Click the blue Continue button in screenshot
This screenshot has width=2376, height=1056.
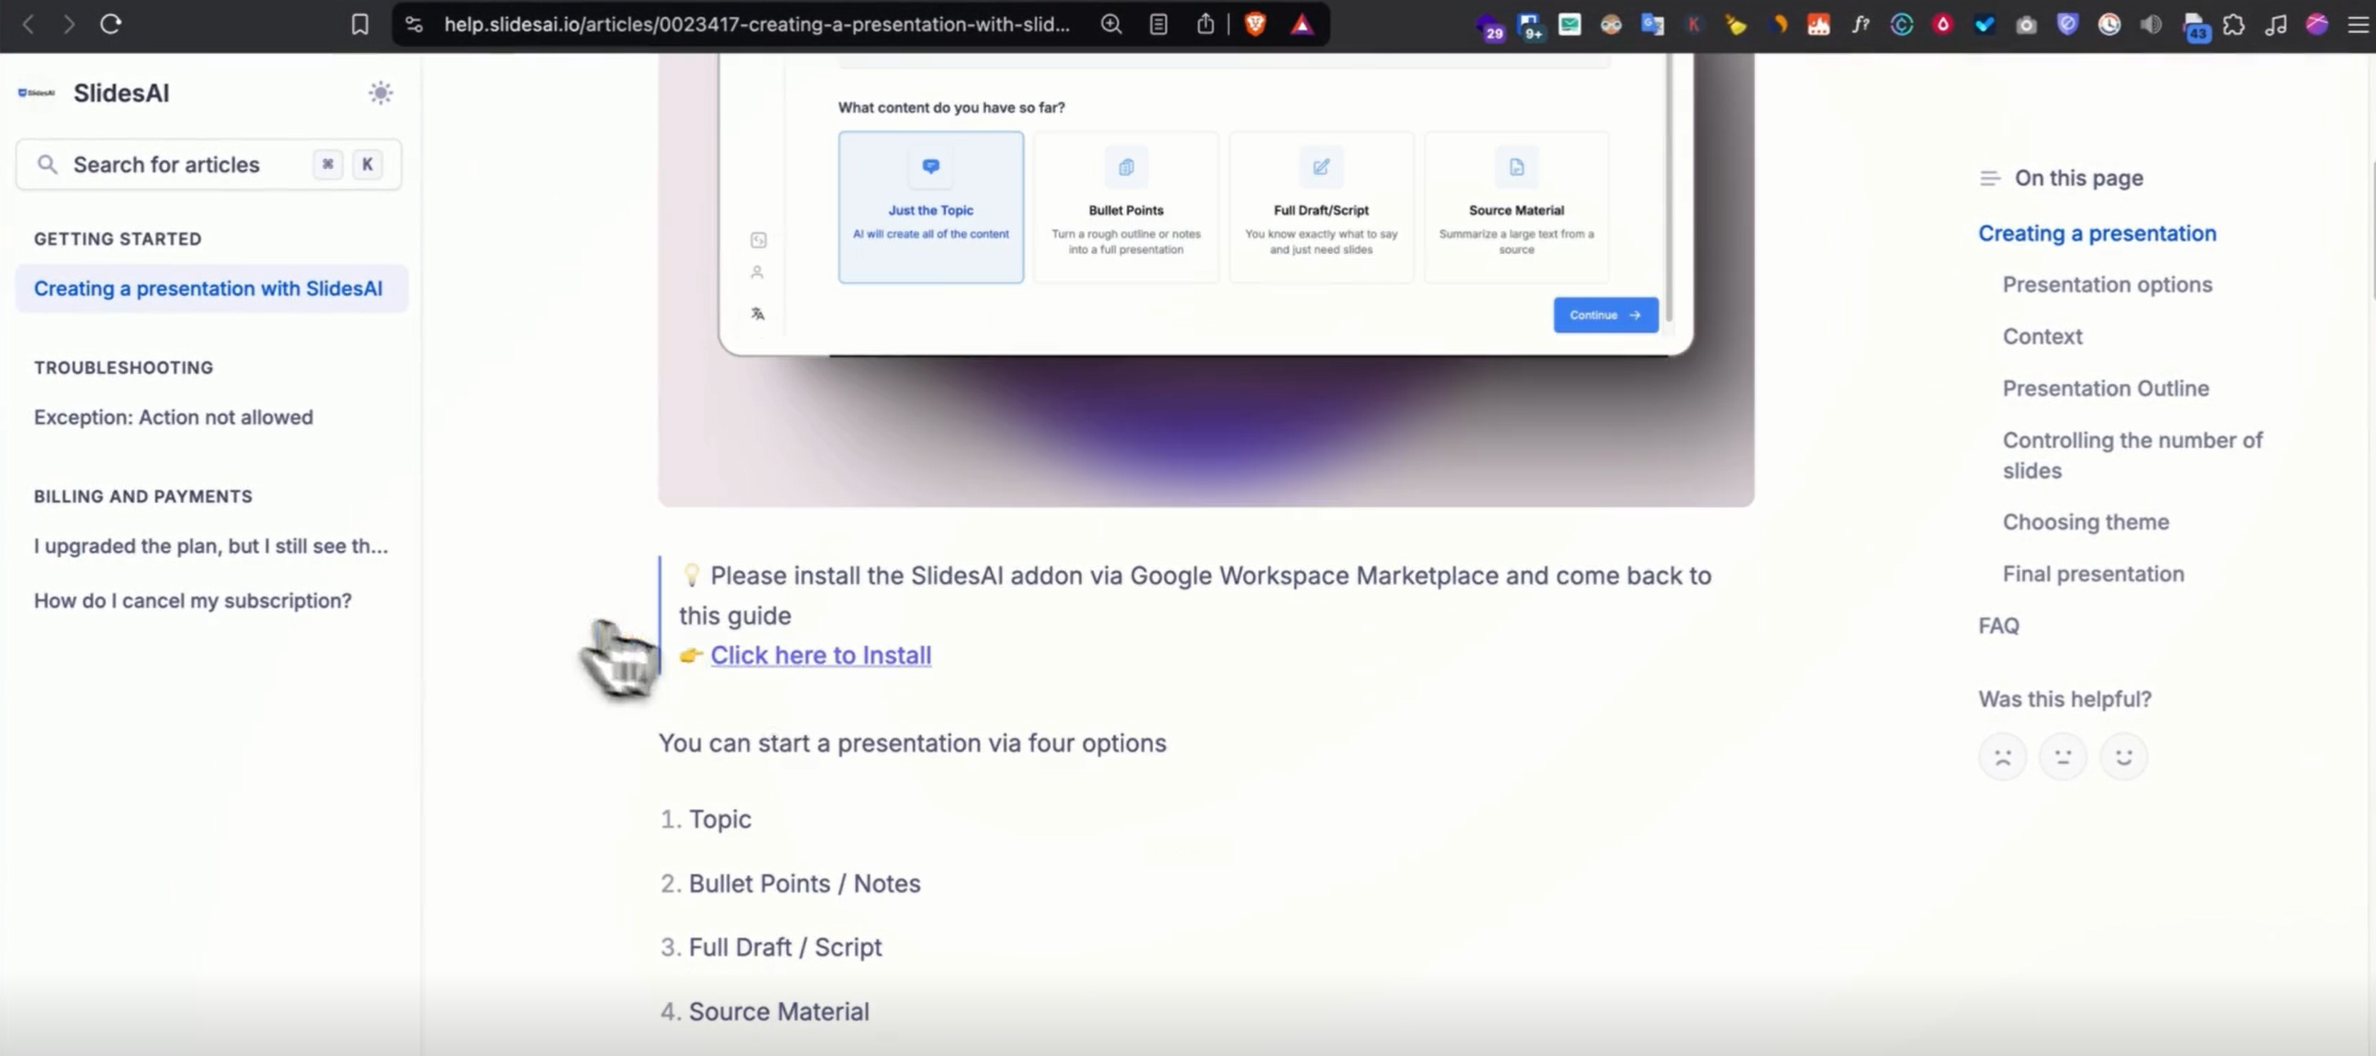tap(1605, 315)
